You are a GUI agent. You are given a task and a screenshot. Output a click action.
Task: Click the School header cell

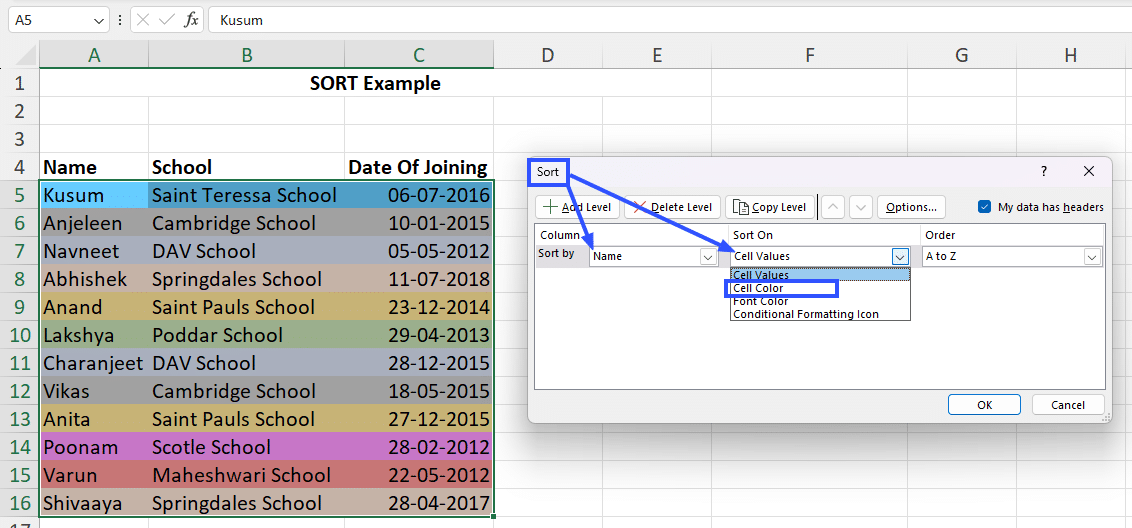pyautogui.click(x=247, y=168)
